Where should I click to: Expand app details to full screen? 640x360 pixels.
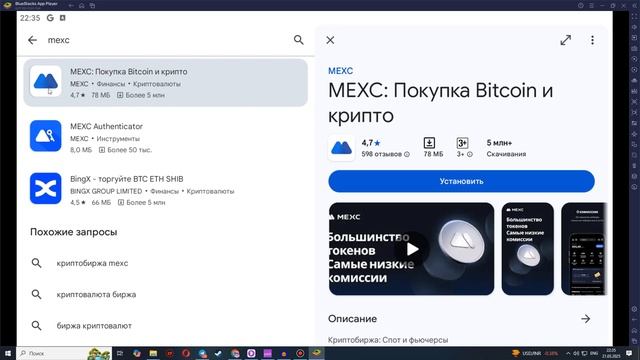[x=565, y=40]
